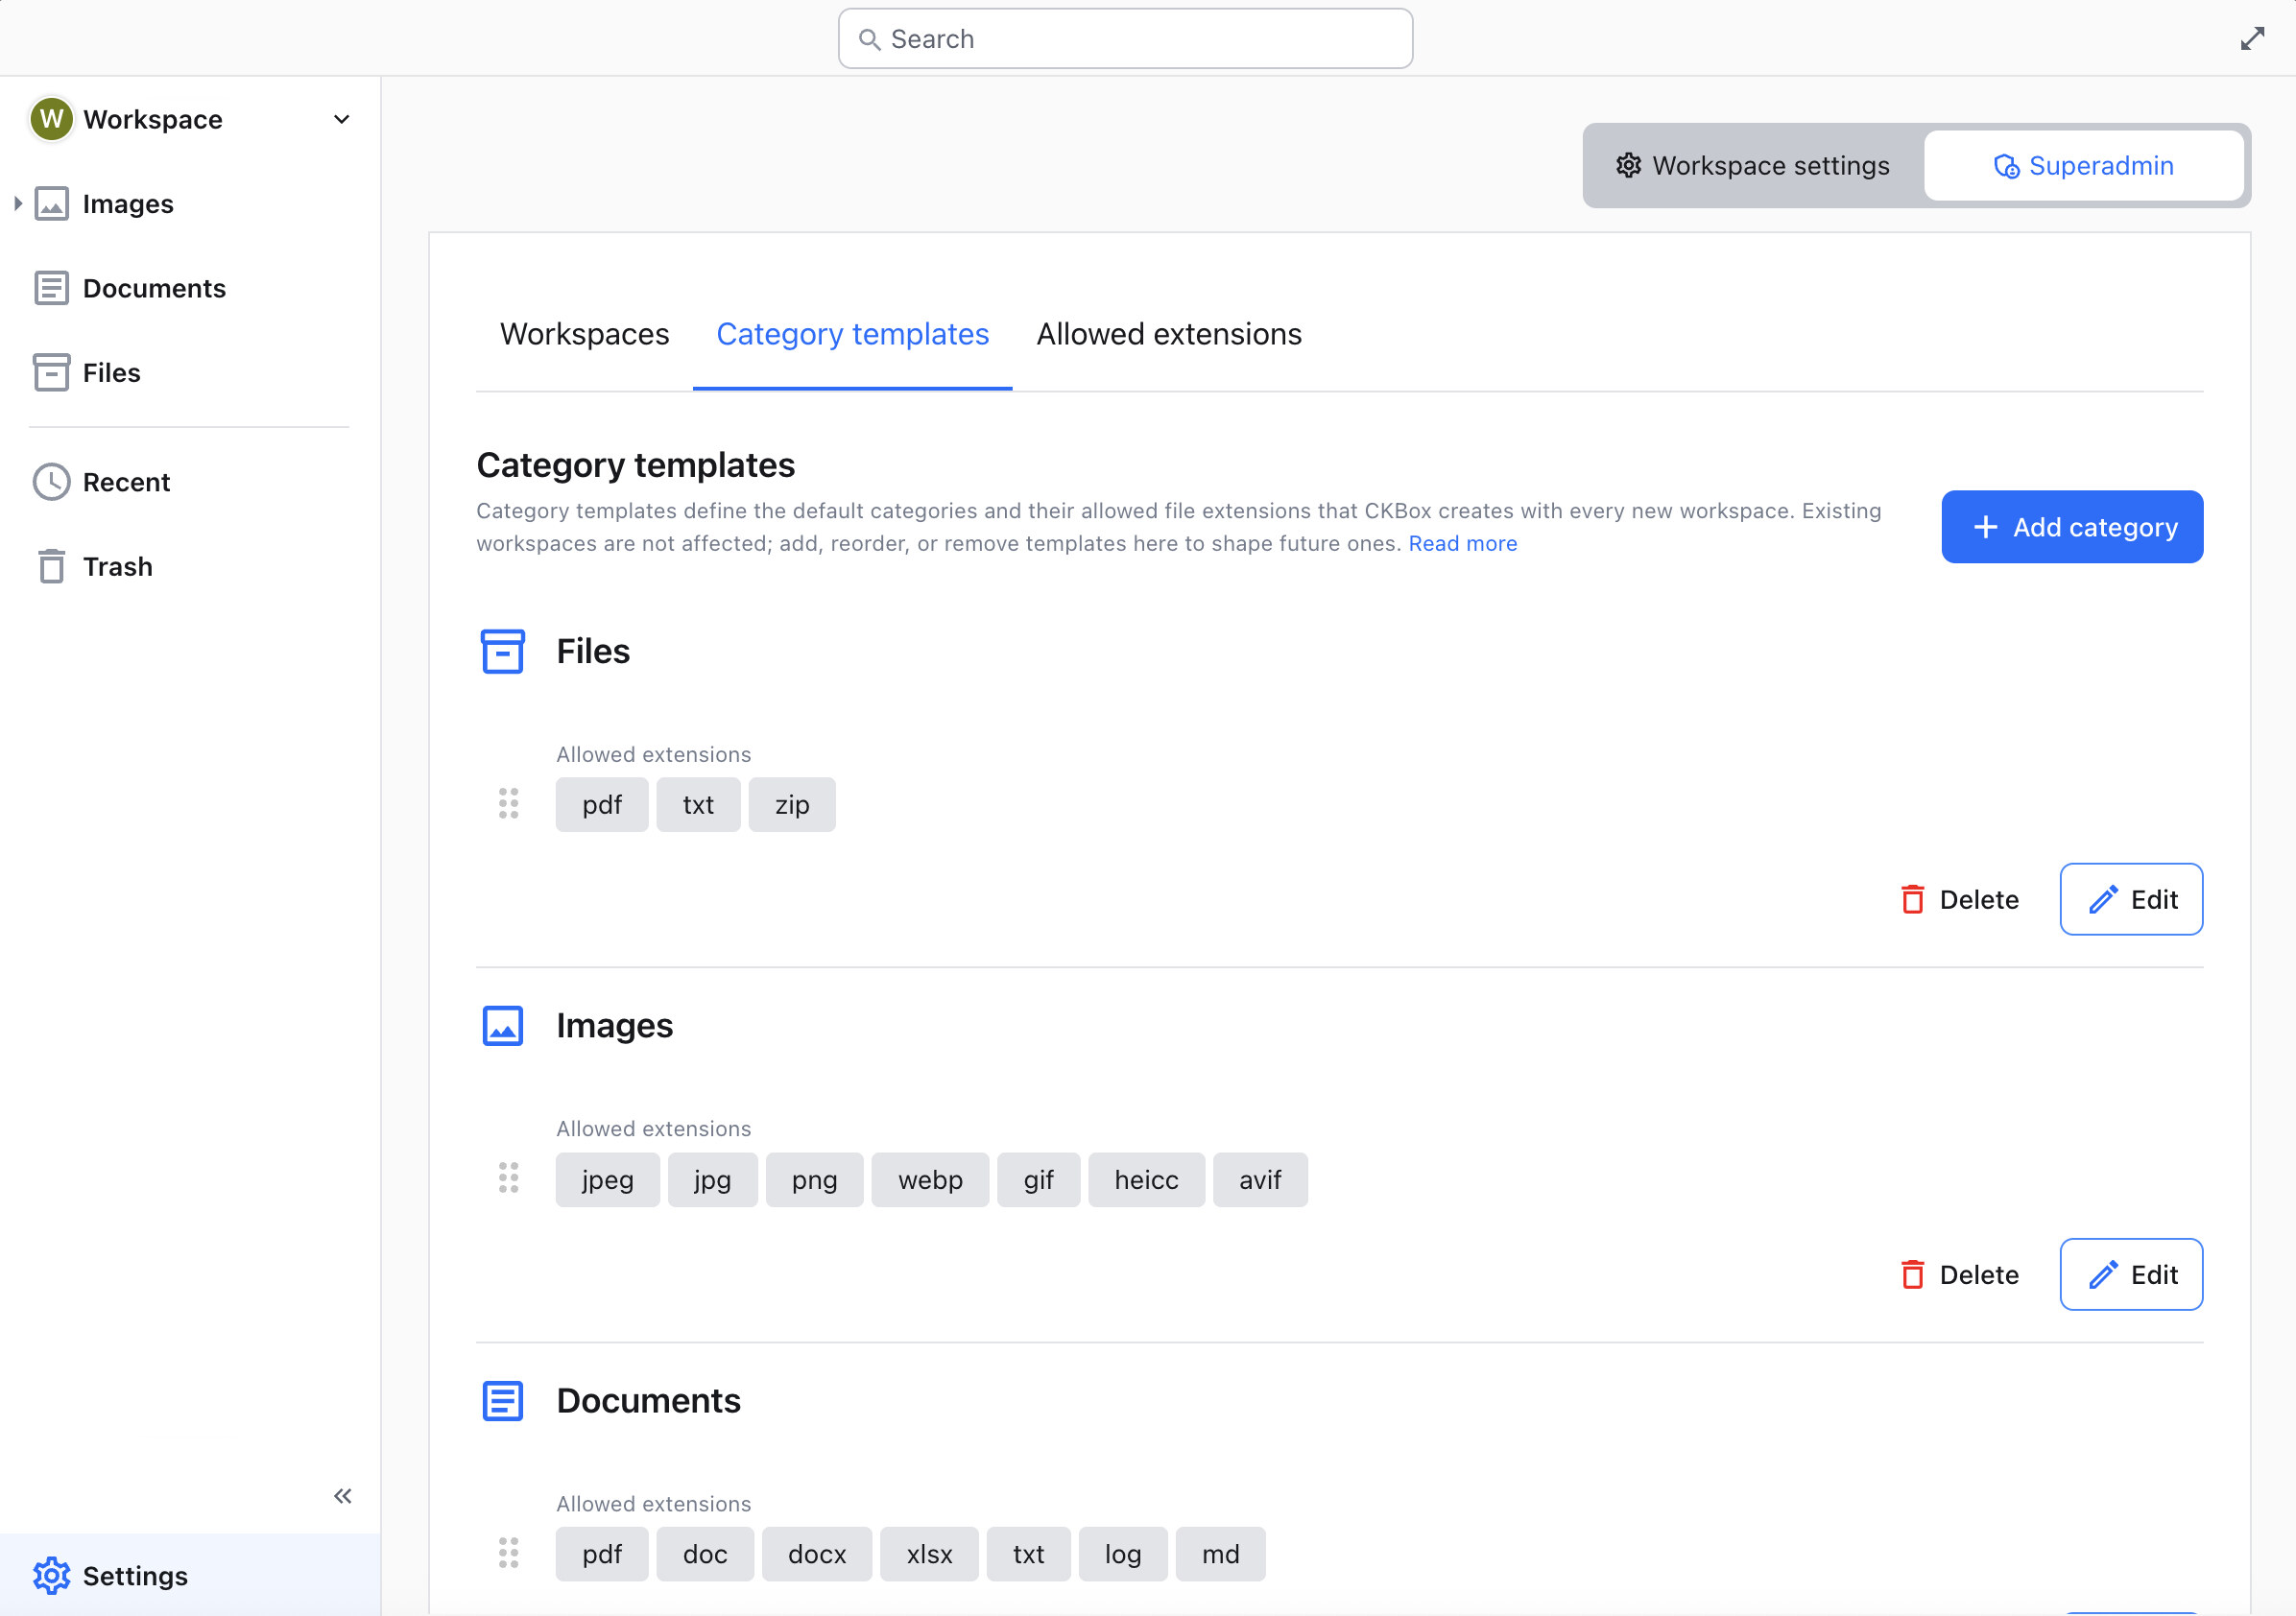Click the Workspace settings gear icon

(x=1629, y=166)
